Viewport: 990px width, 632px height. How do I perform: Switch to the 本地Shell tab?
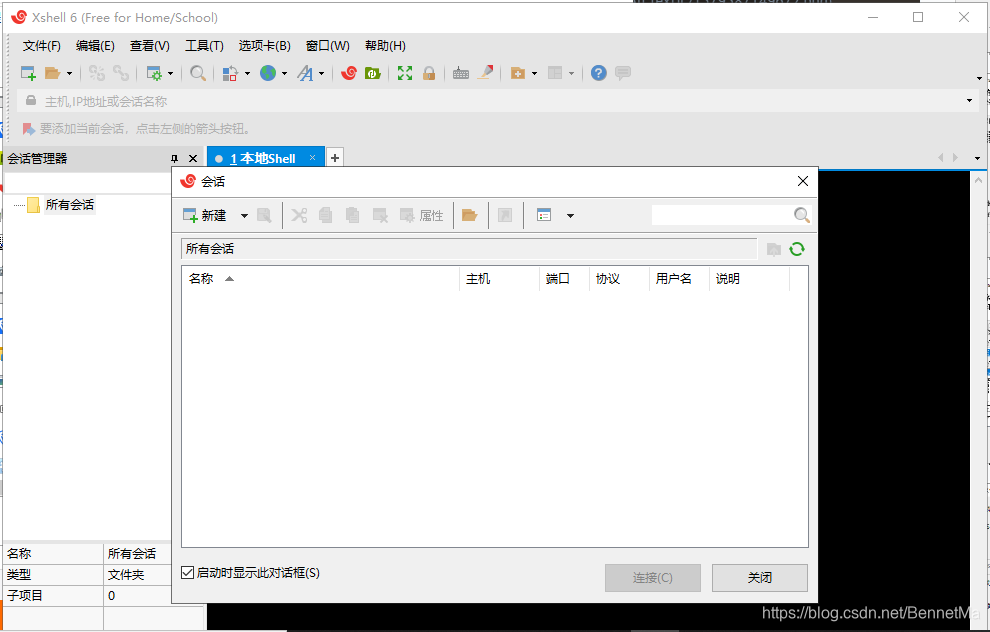262,157
